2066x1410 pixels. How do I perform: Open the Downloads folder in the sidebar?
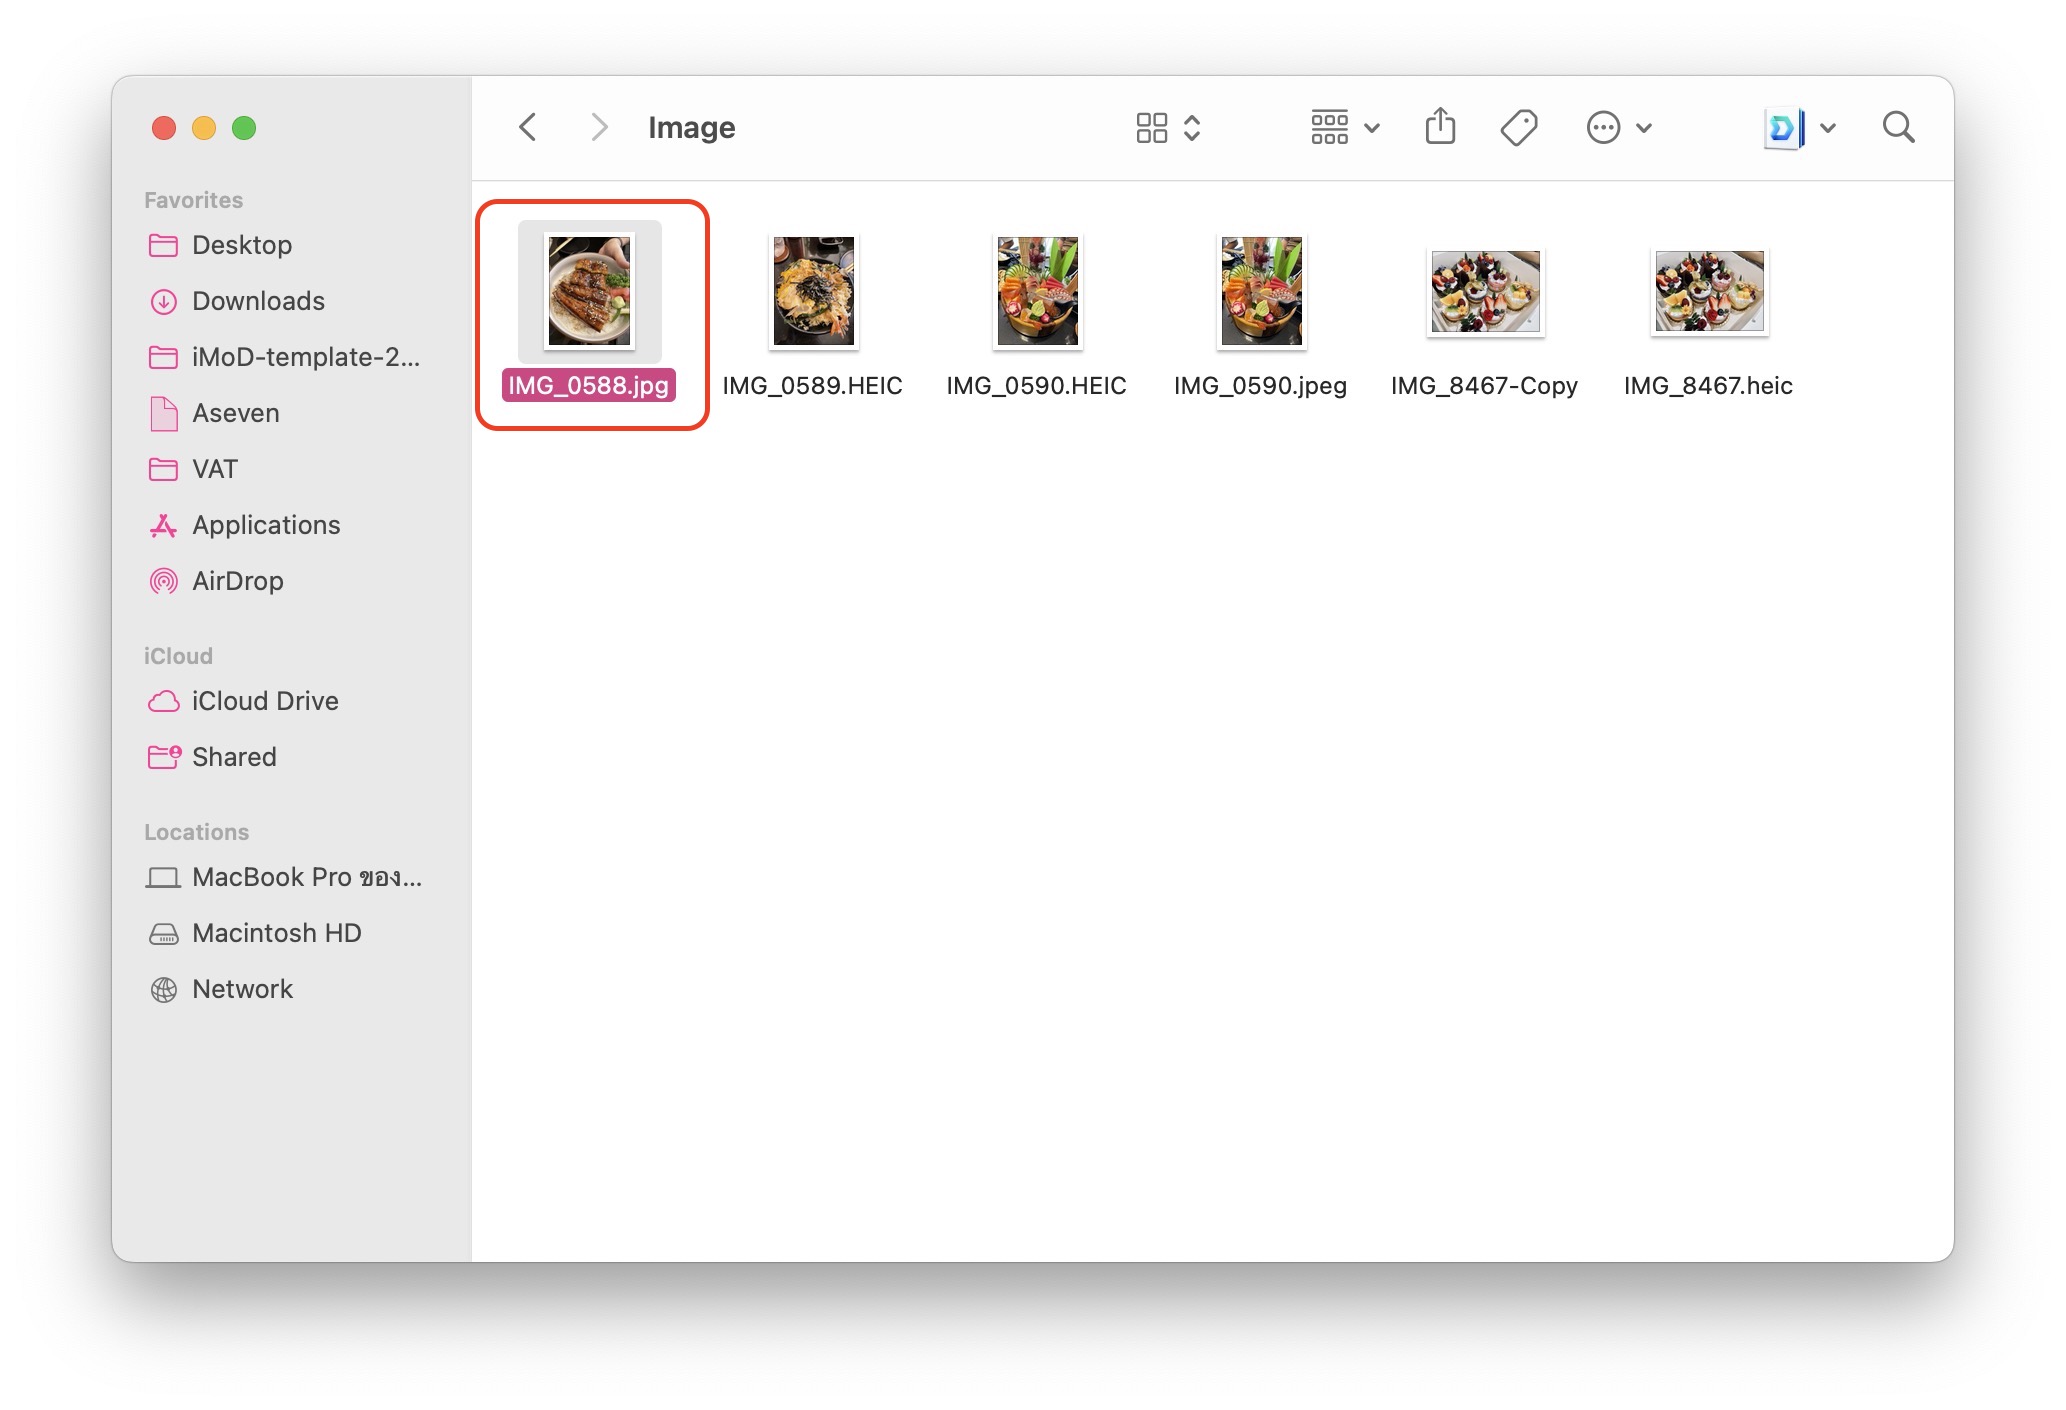pyautogui.click(x=257, y=301)
